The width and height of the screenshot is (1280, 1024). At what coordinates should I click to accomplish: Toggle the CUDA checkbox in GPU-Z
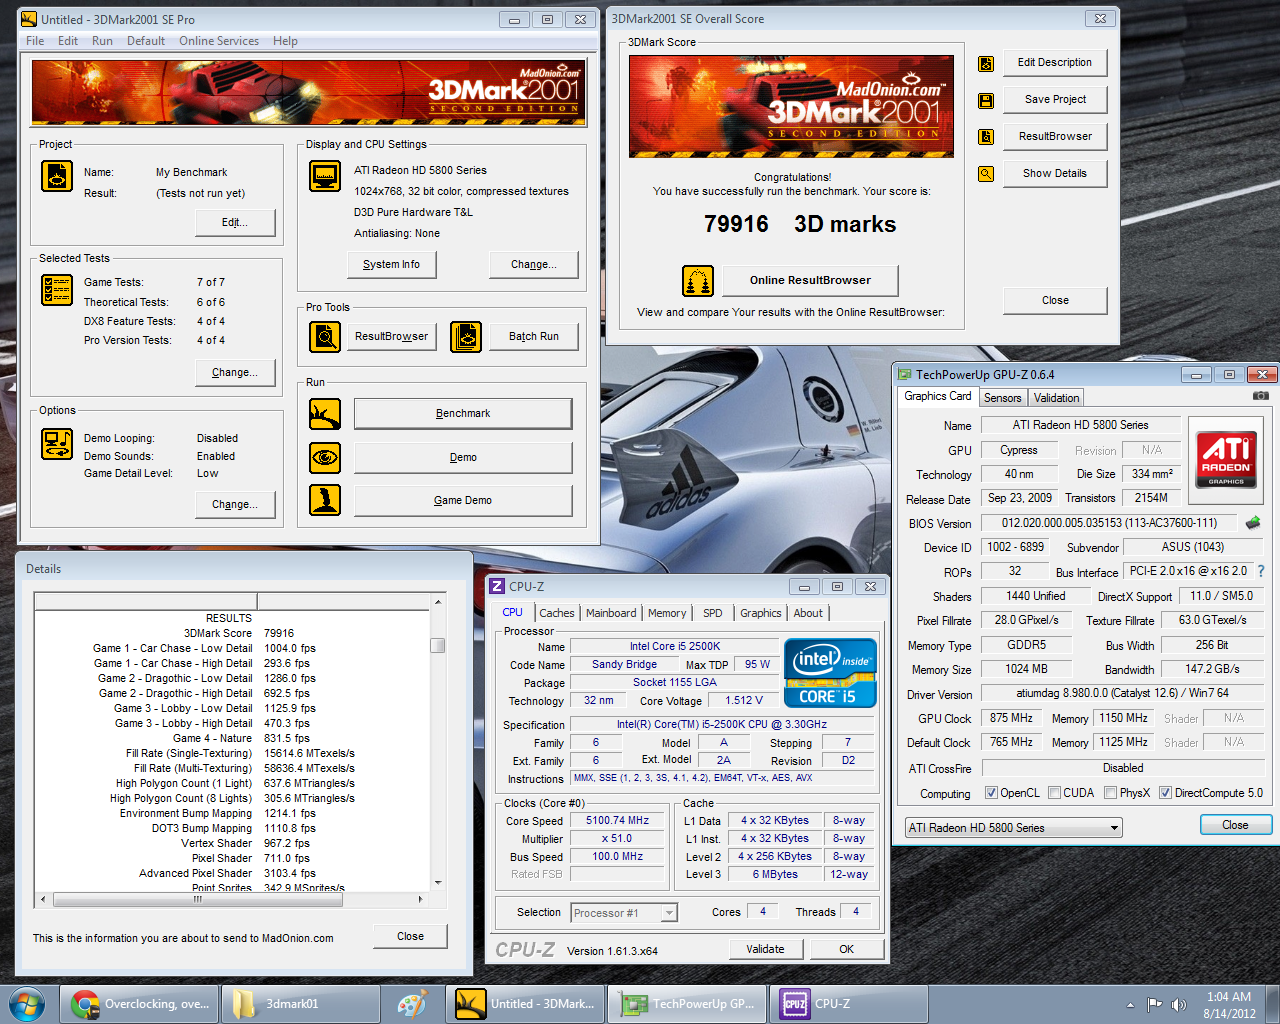[1054, 793]
